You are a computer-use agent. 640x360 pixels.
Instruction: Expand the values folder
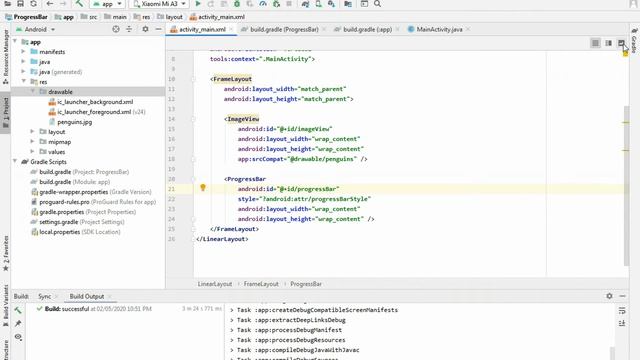(x=33, y=151)
